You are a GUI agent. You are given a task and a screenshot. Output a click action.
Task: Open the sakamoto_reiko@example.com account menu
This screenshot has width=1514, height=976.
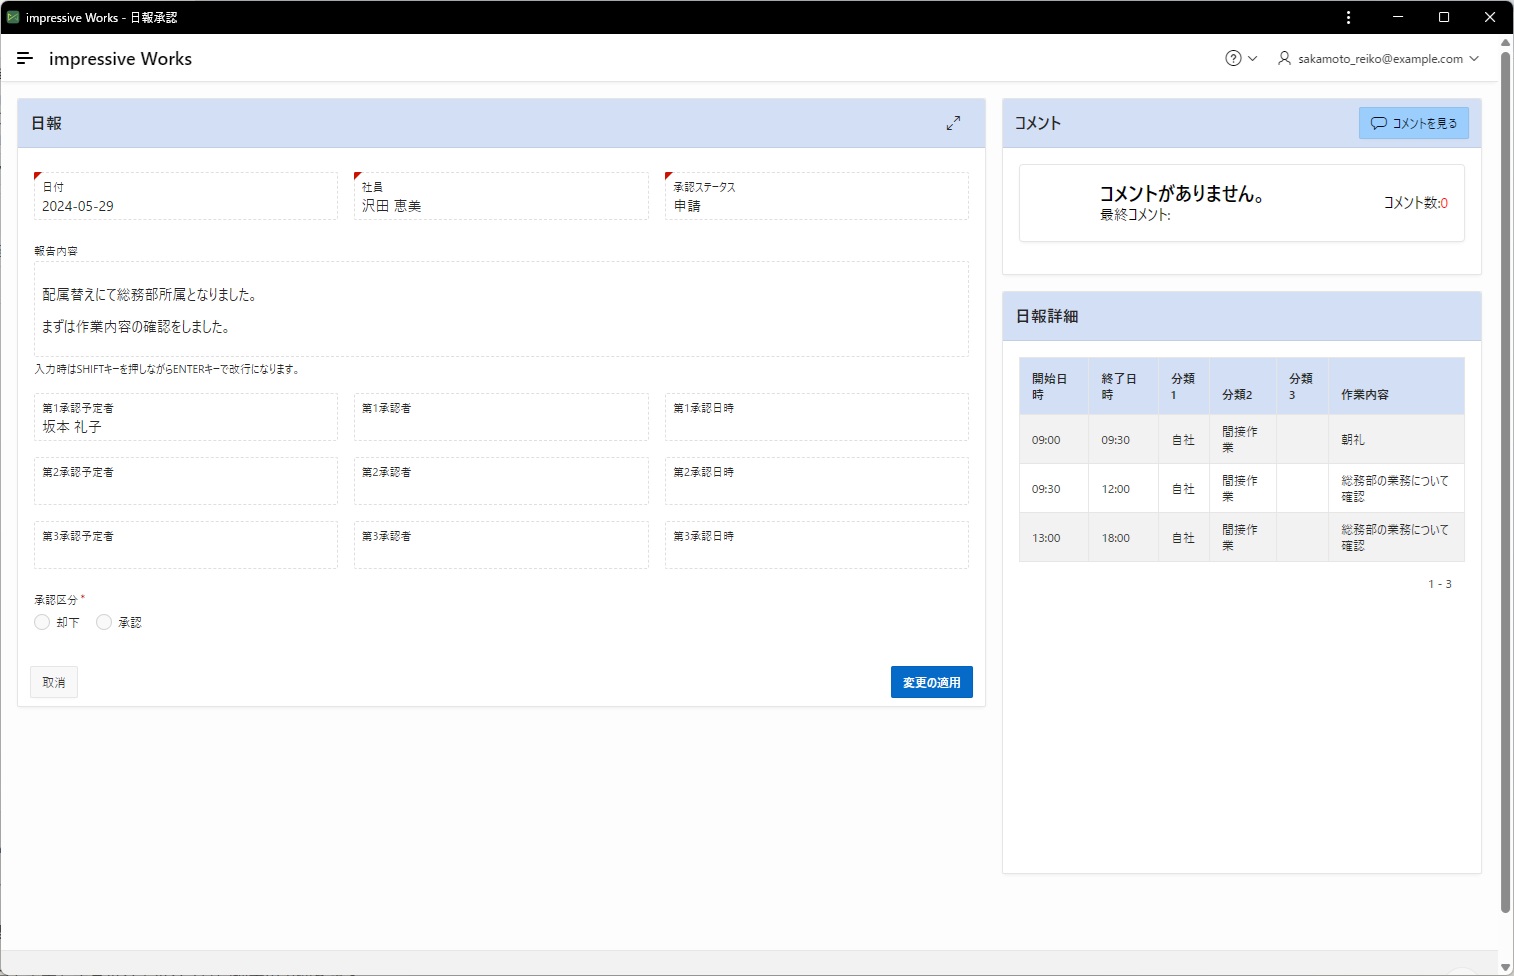pos(1380,59)
